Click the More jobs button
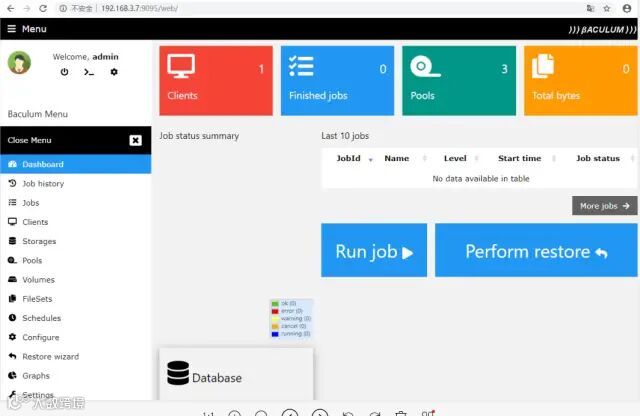This screenshot has width=640, height=416. (604, 206)
